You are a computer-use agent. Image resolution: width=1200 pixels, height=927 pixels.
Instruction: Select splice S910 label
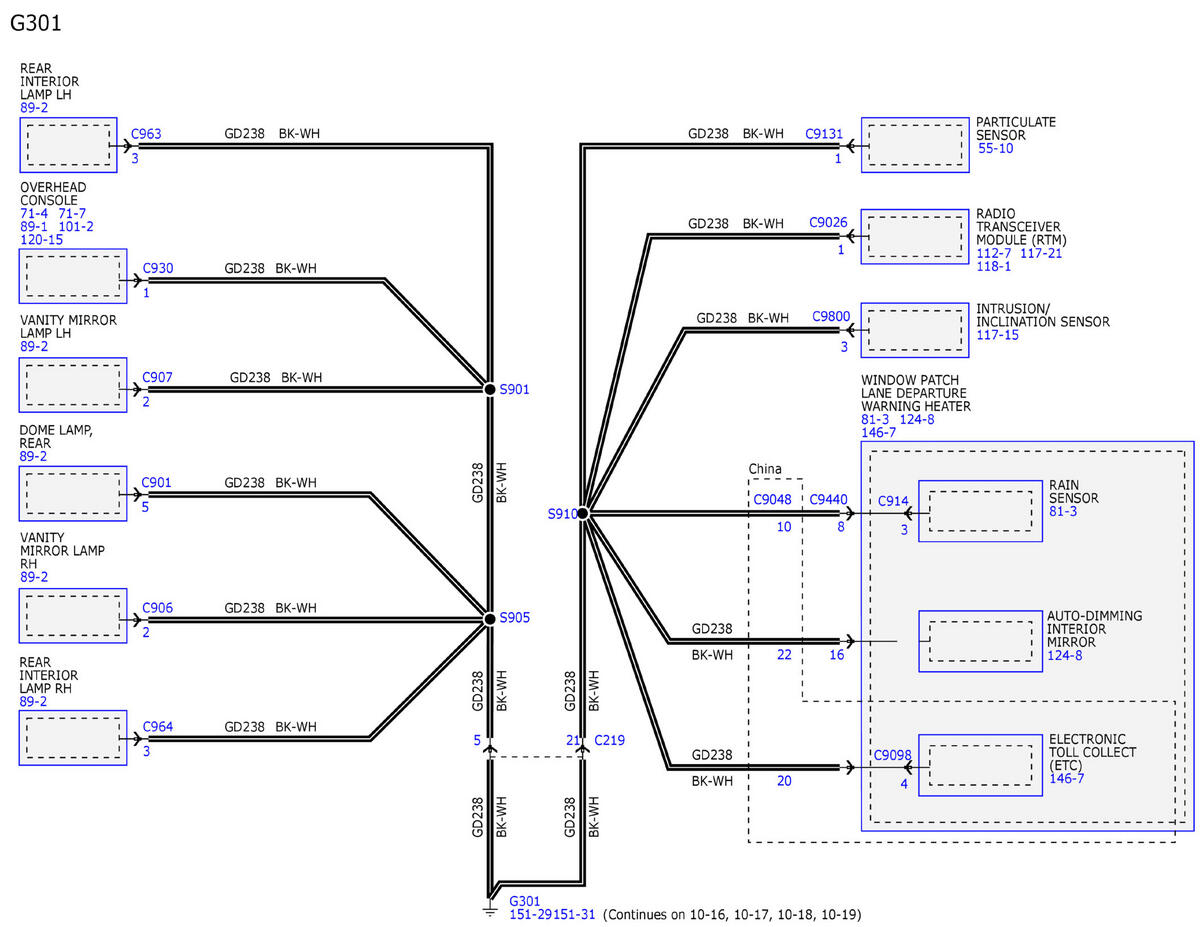[563, 513]
